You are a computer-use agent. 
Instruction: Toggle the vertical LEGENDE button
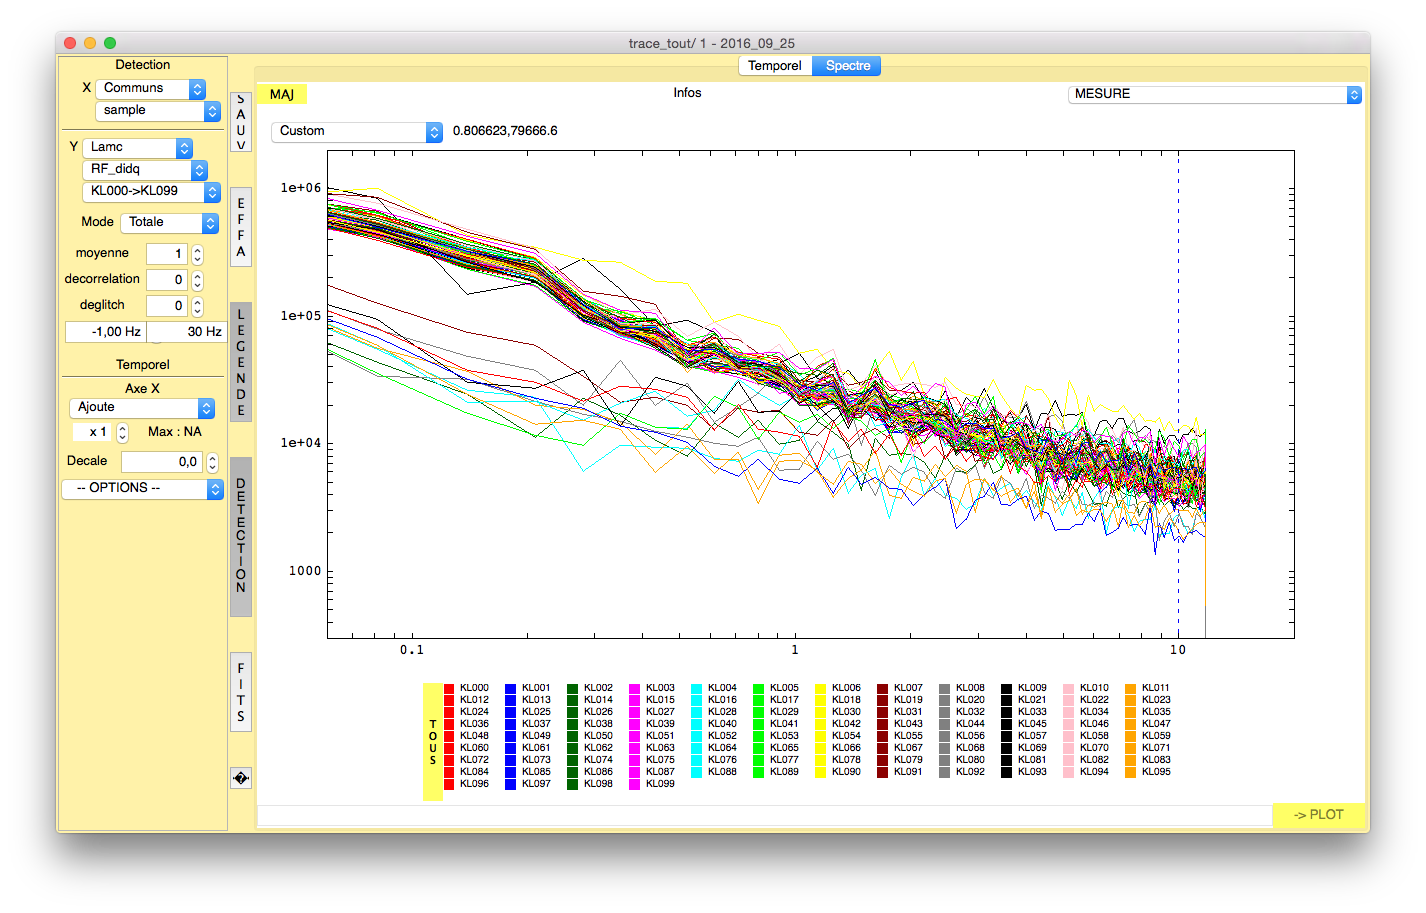tap(241, 362)
